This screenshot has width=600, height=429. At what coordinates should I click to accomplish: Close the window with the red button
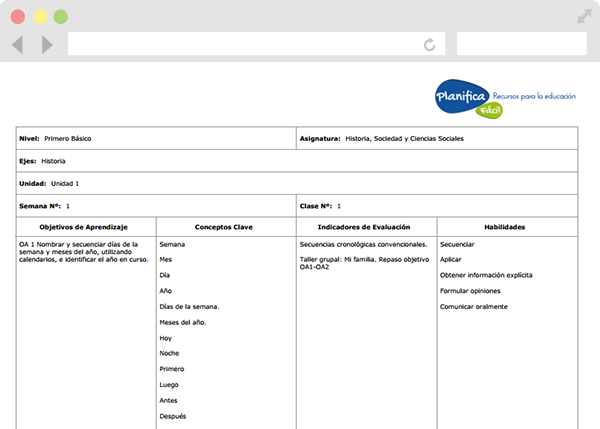tap(18, 17)
